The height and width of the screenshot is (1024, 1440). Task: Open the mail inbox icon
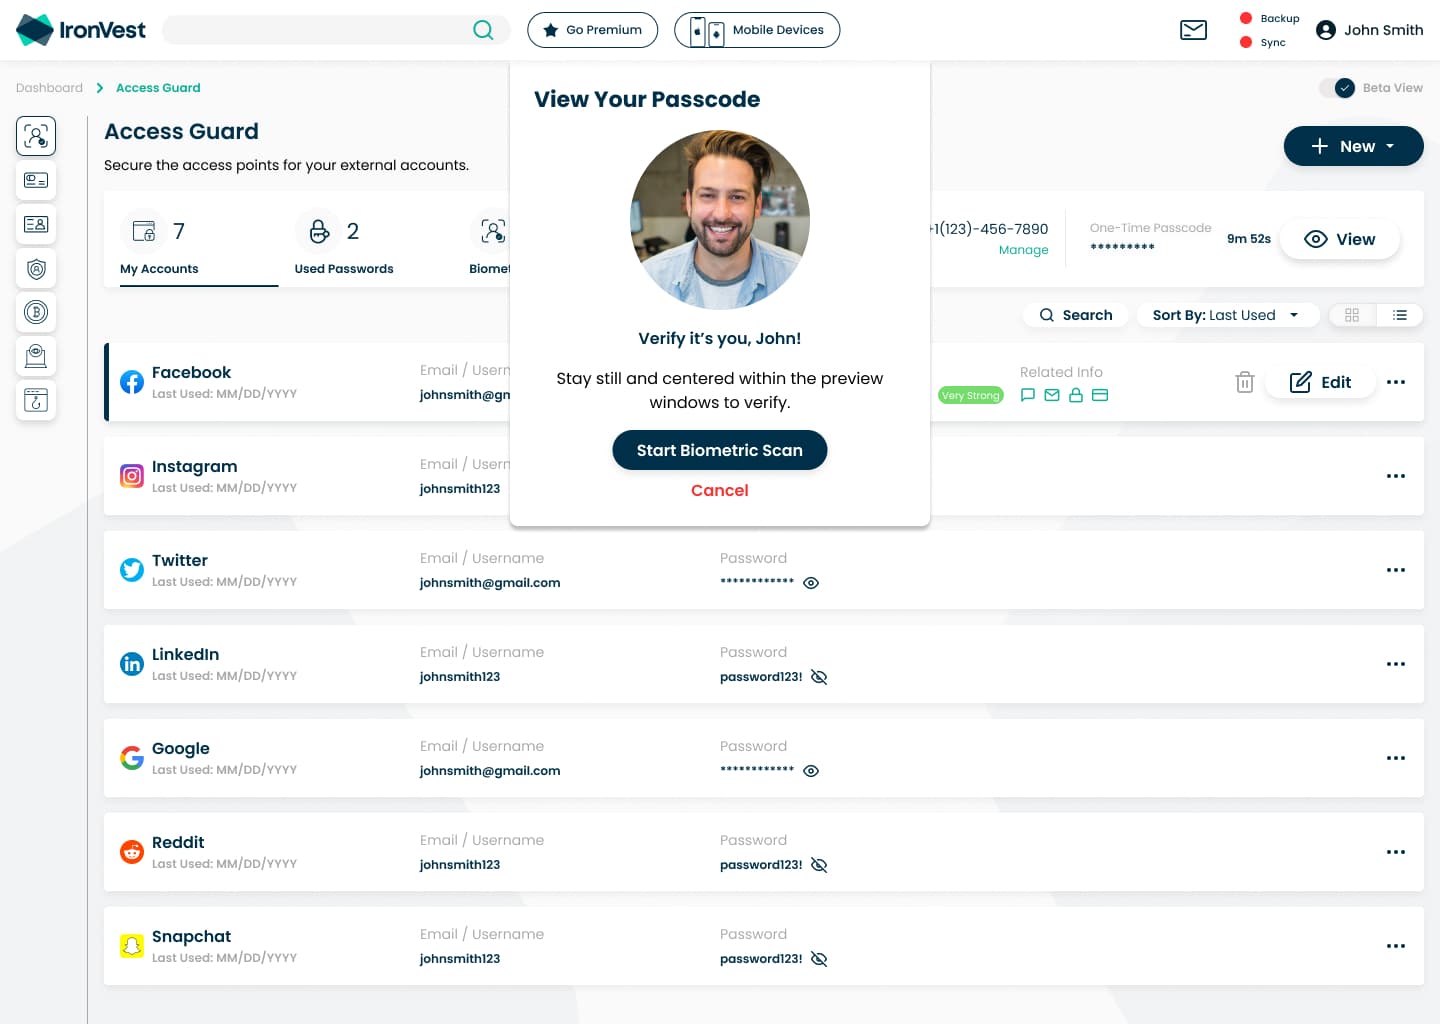1193,30
